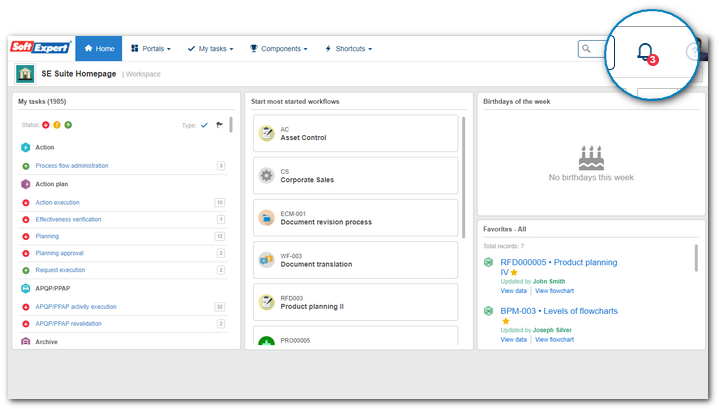Open the Components dropdown menu
The height and width of the screenshot is (409, 719).
[x=278, y=49]
